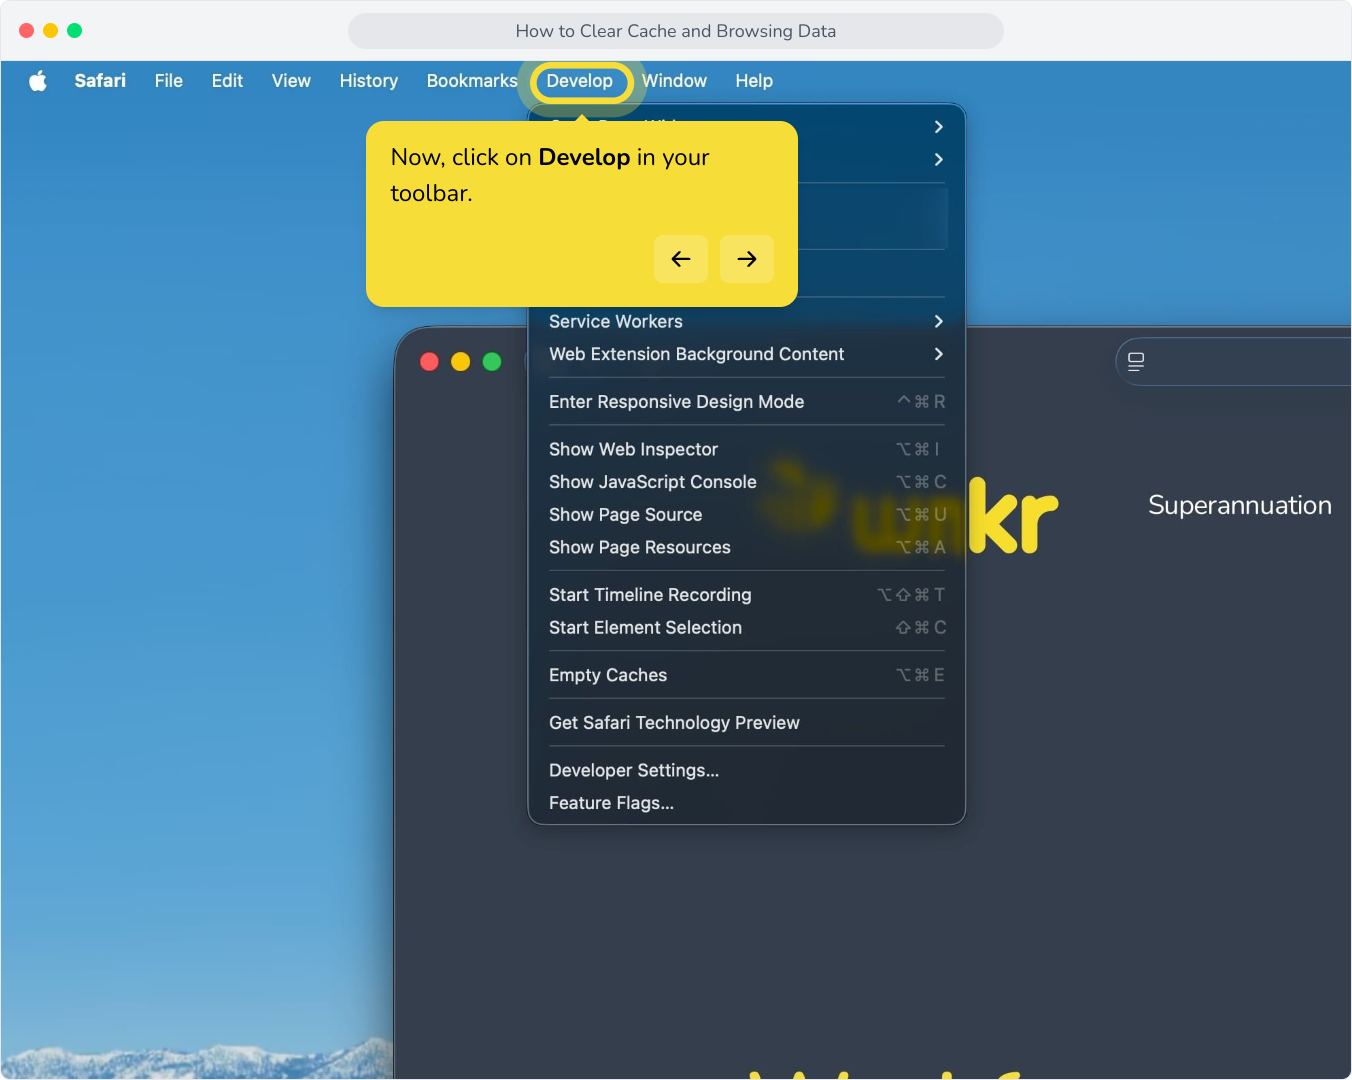Go to previous step with left arrow
This screenshot has width=1352, height=1080.
pos(681,259)
